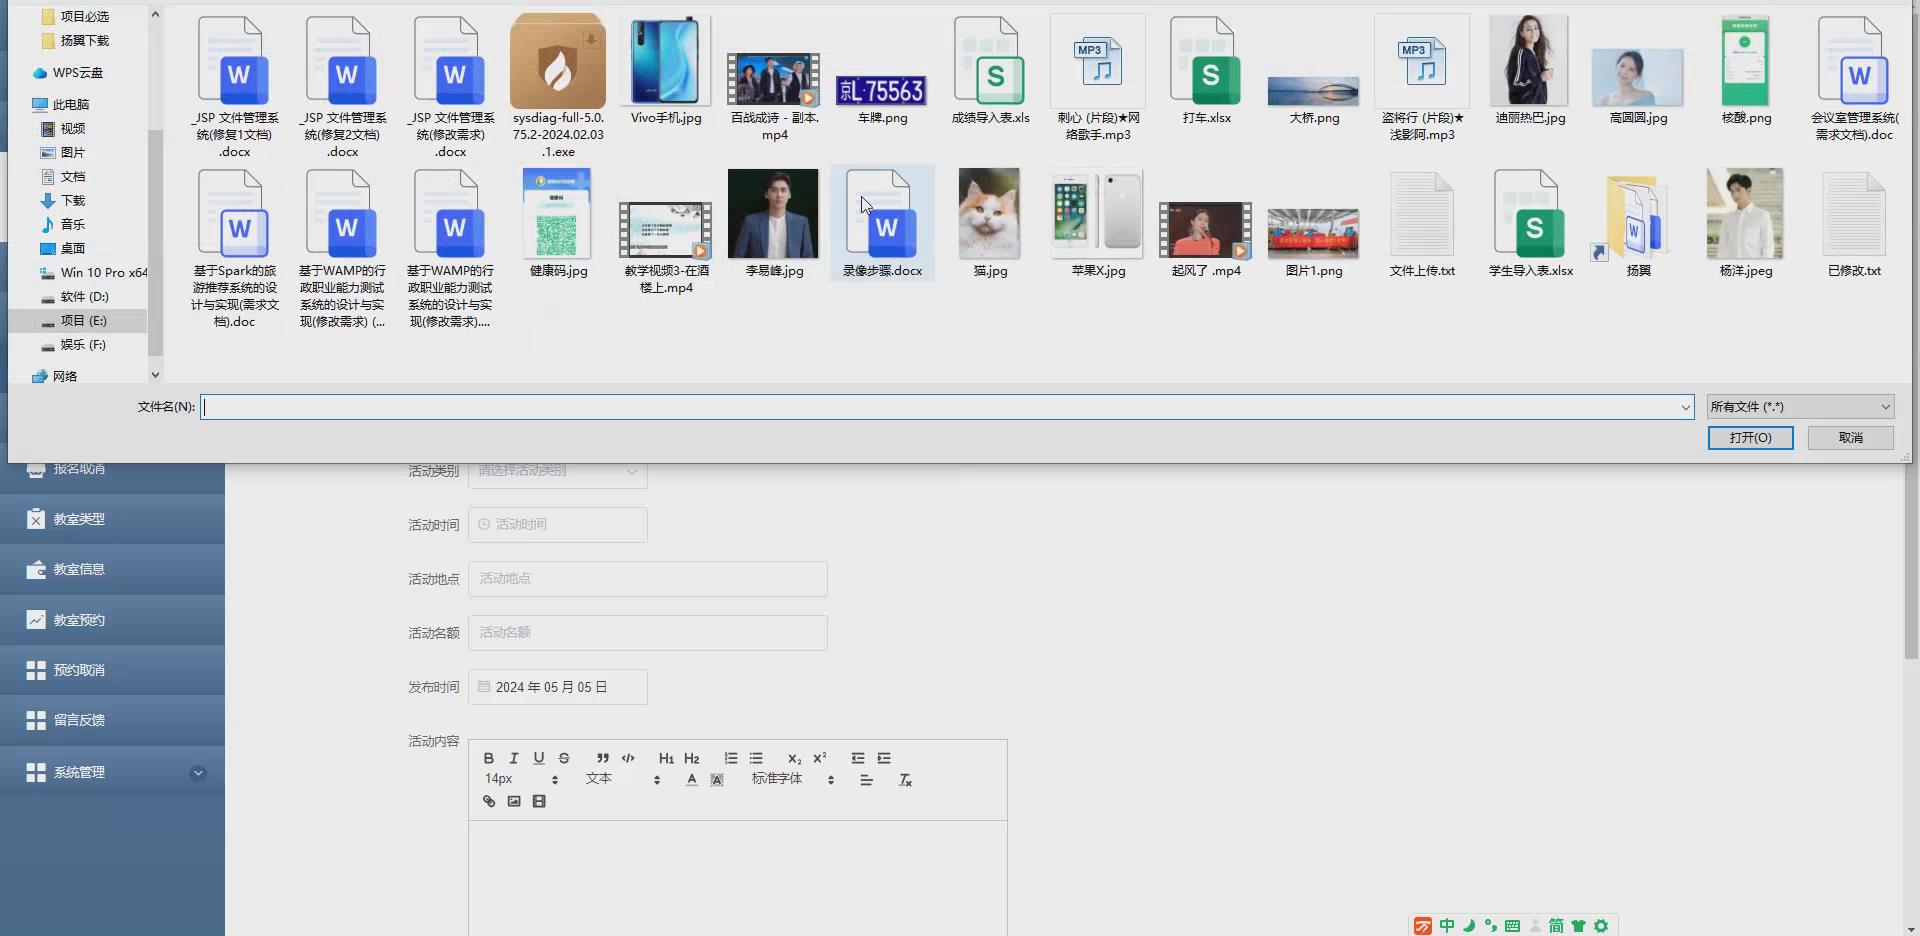Expand the file name history dropdown arrow

(1685, 407)
